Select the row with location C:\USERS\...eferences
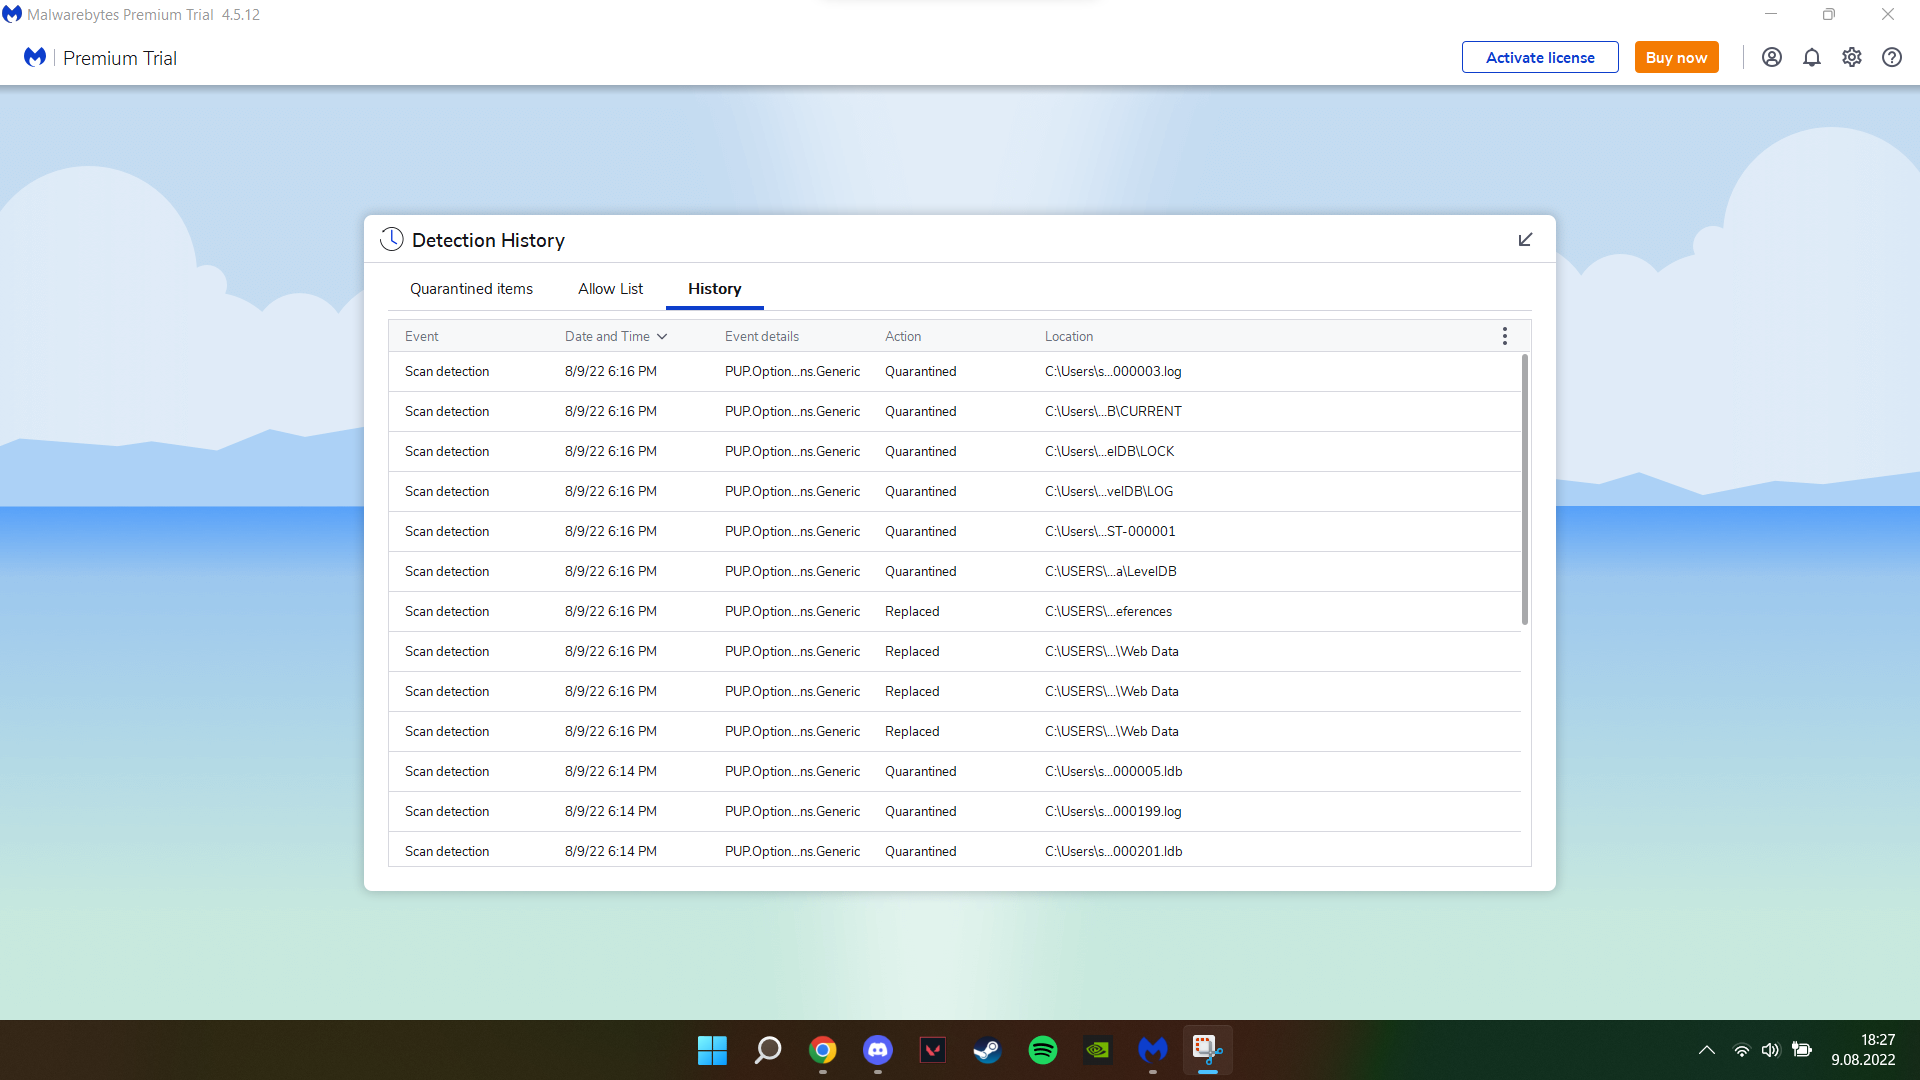The height and width of the screenshot is (1080, 1920). tap(955, 611)
